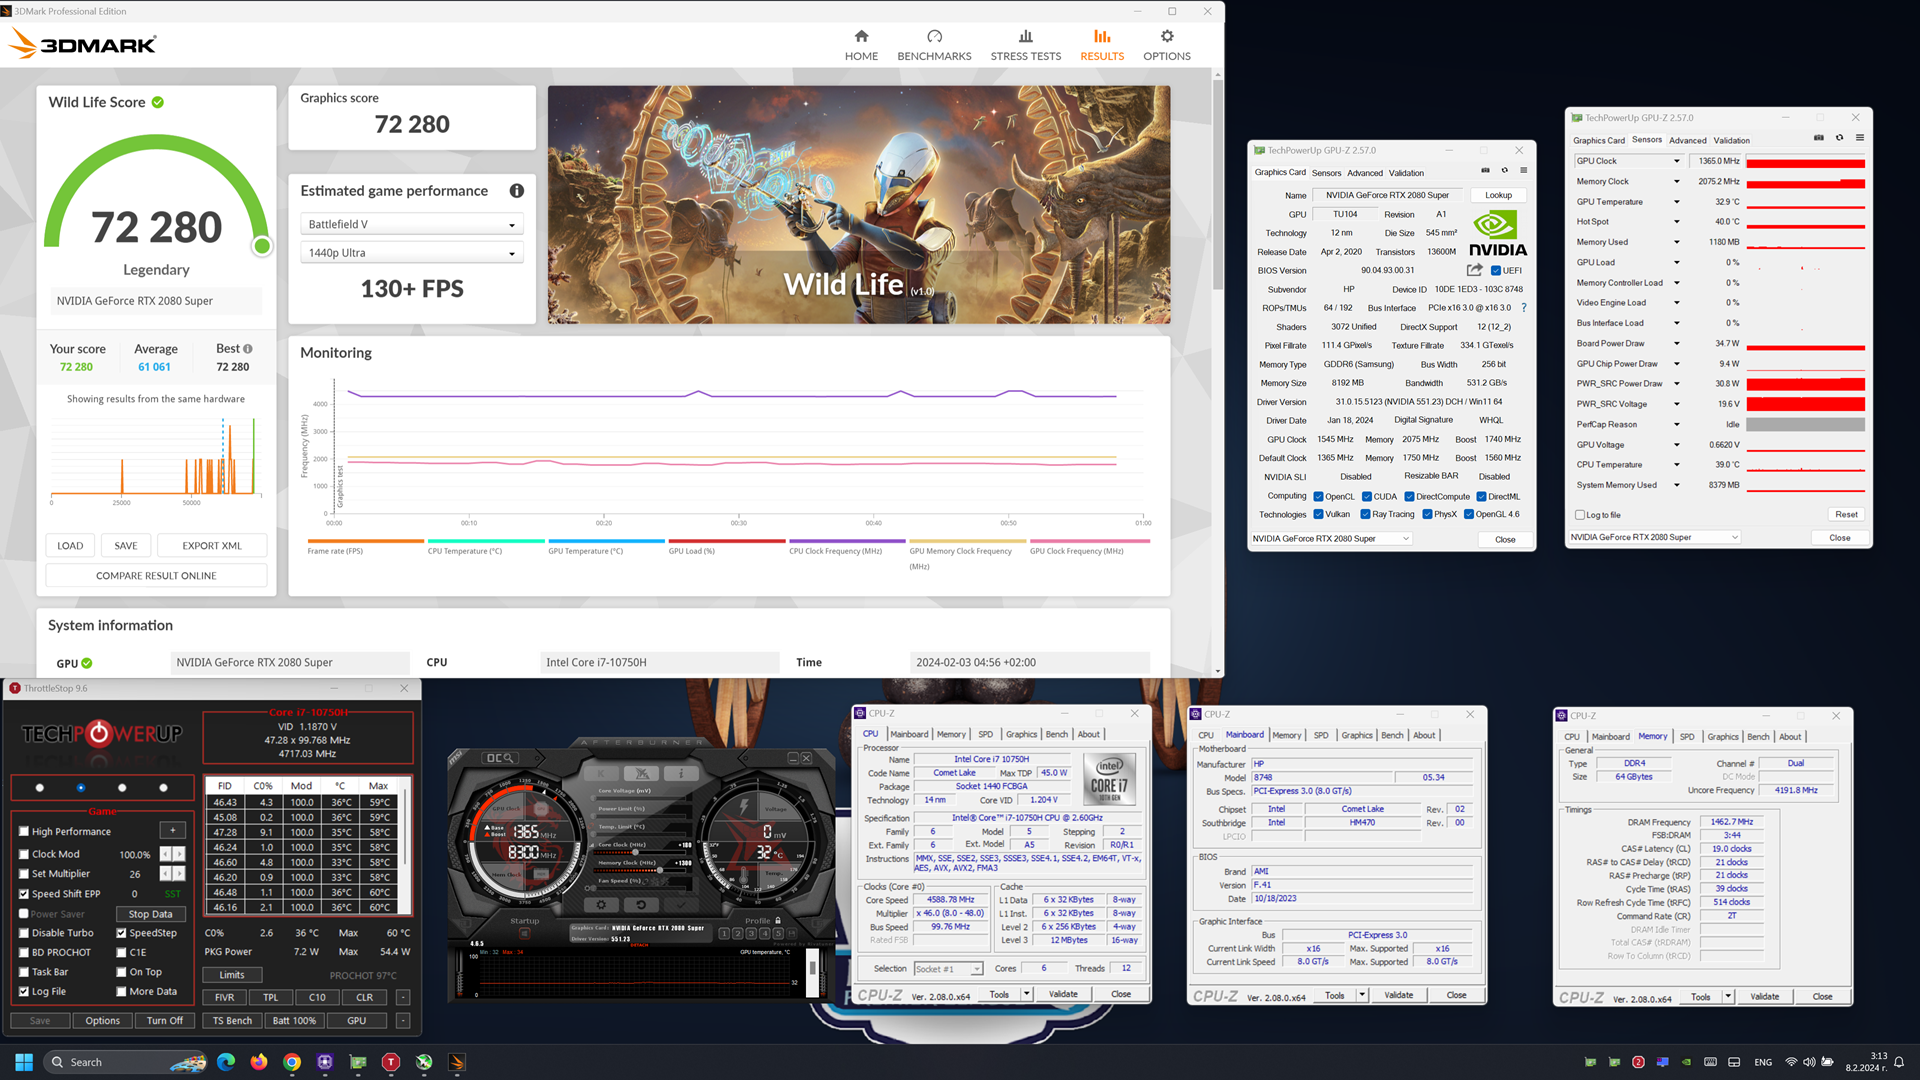Toggle Afterburner Startup icon

(524, 933)
